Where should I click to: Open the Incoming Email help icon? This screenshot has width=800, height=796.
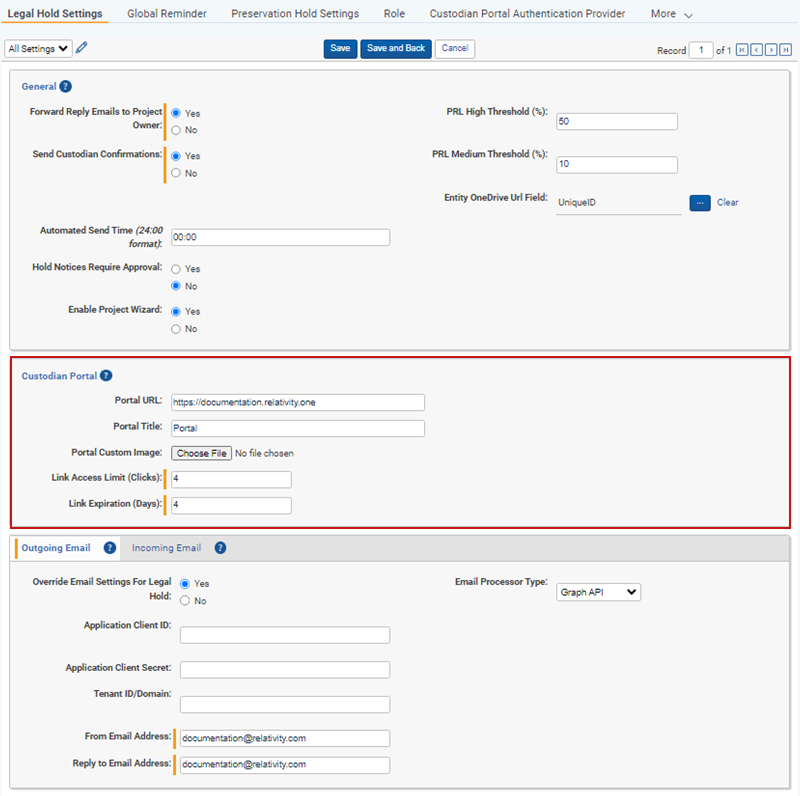[x=220, y=548]
